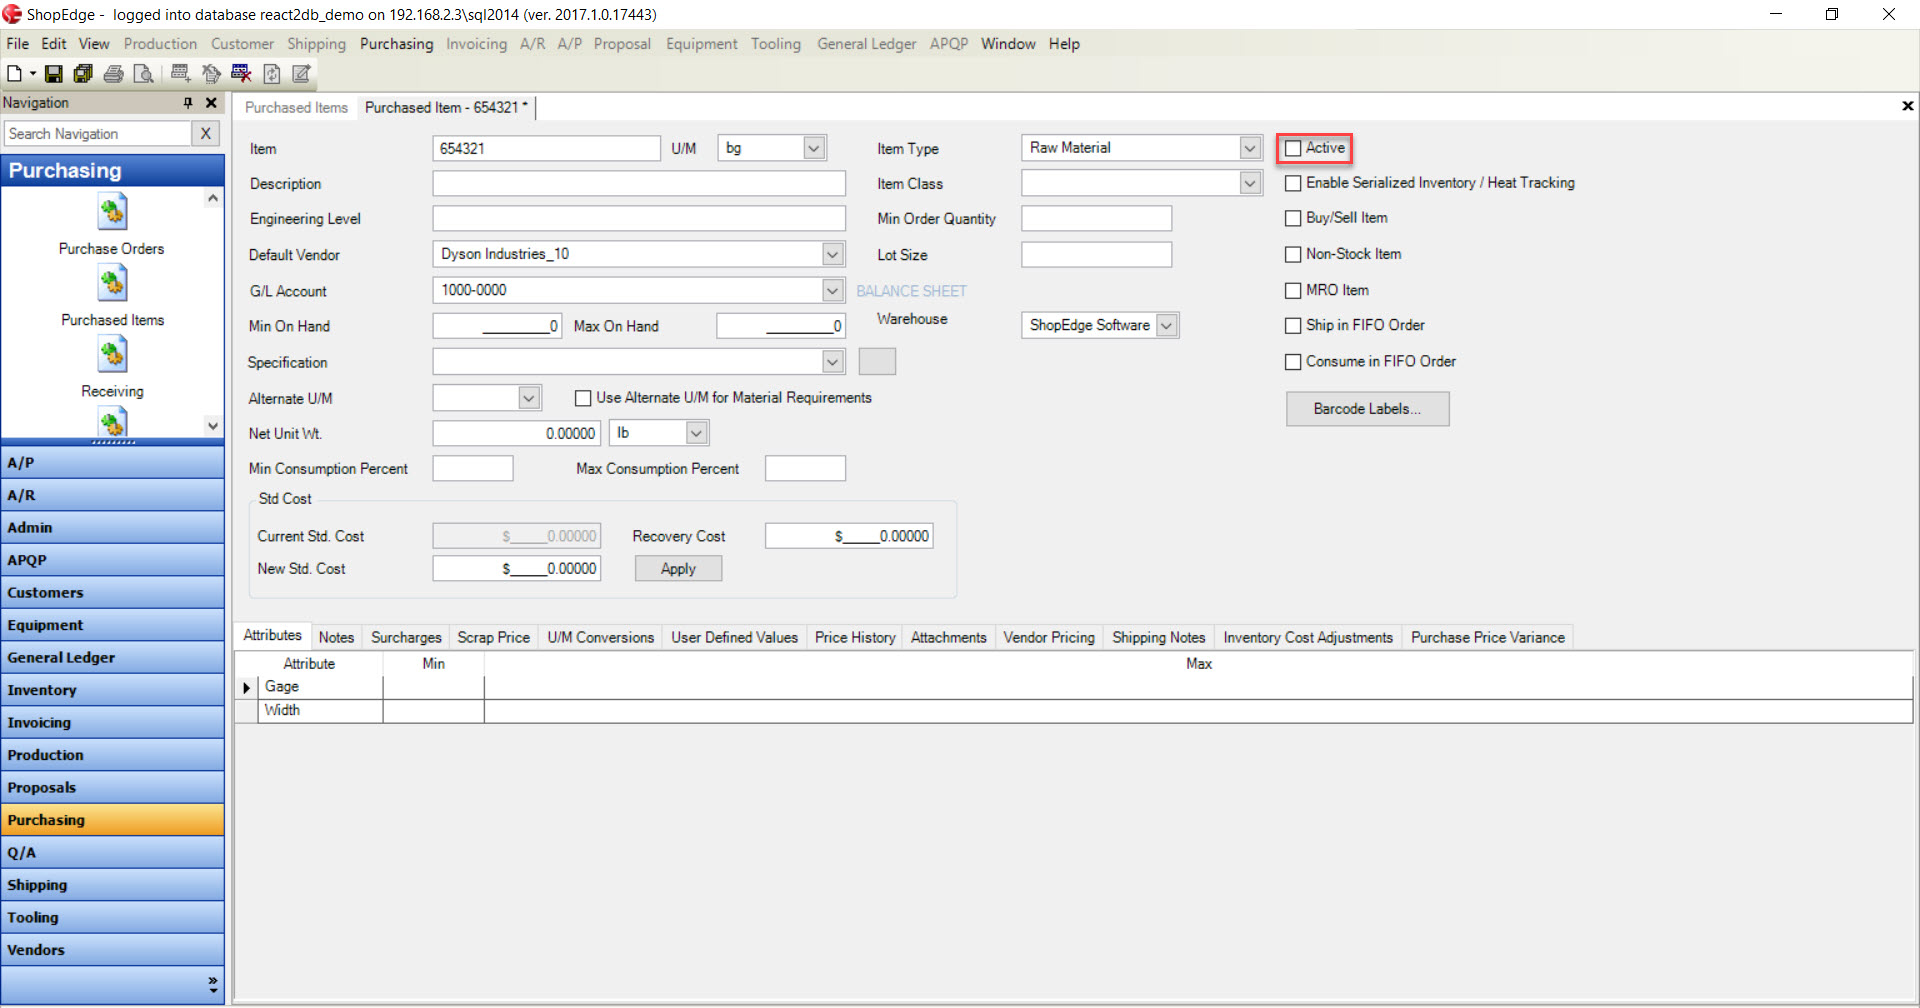
Task: Open Purchase Orders navigation icon
Action: pos(112,212)
